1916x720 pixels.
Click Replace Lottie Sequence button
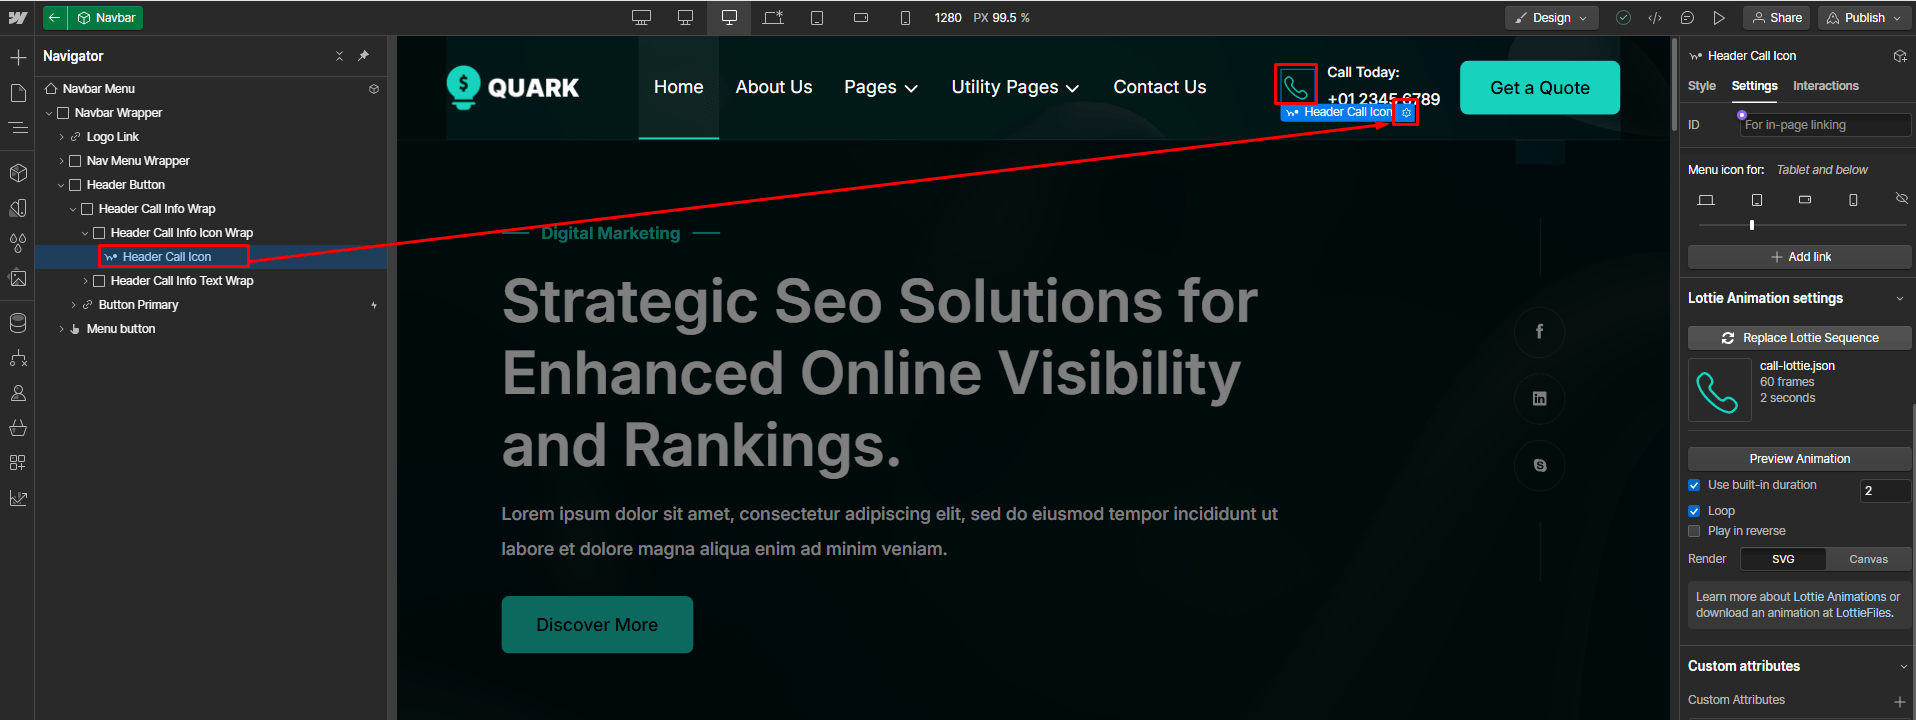point(1799,338)
